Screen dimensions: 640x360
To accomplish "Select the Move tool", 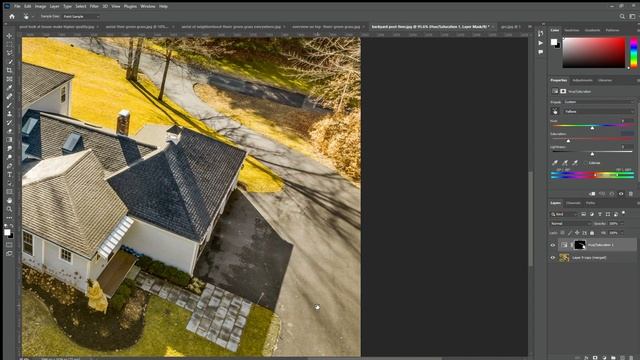I will (9, 36).
